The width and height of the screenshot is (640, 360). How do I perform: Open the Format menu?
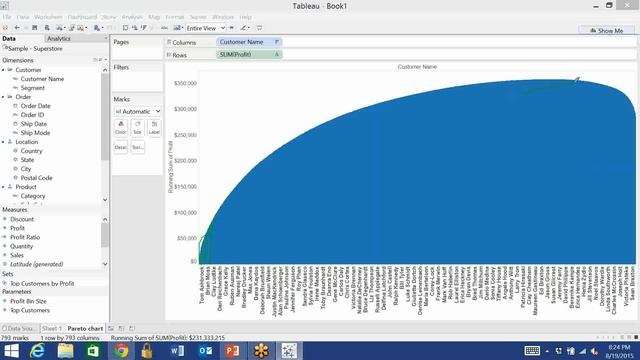(x=175, y=17)
